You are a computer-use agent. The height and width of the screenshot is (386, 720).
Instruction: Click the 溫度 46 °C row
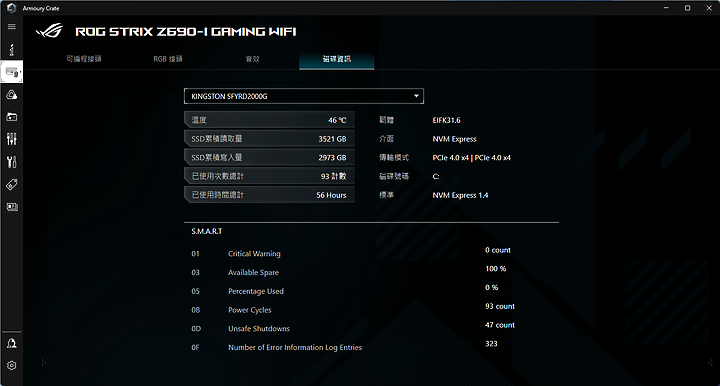[269, 120]
